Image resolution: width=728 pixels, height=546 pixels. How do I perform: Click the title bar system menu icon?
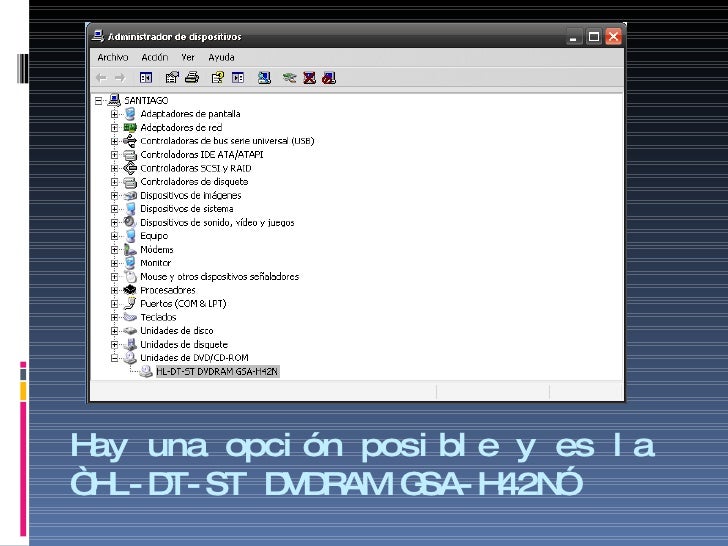tap(98, 36)
